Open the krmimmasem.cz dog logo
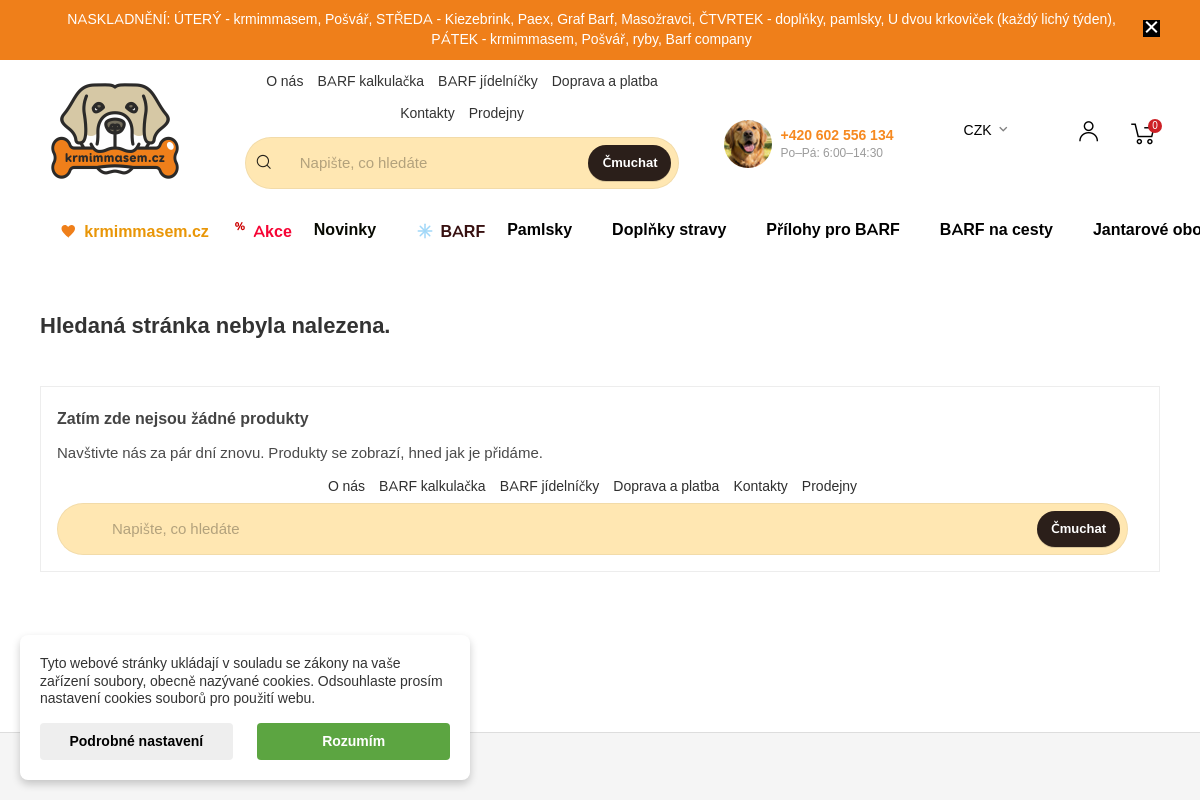This screenshot has width=1200, height=800. pyautogui.click(x=115, y=131)
